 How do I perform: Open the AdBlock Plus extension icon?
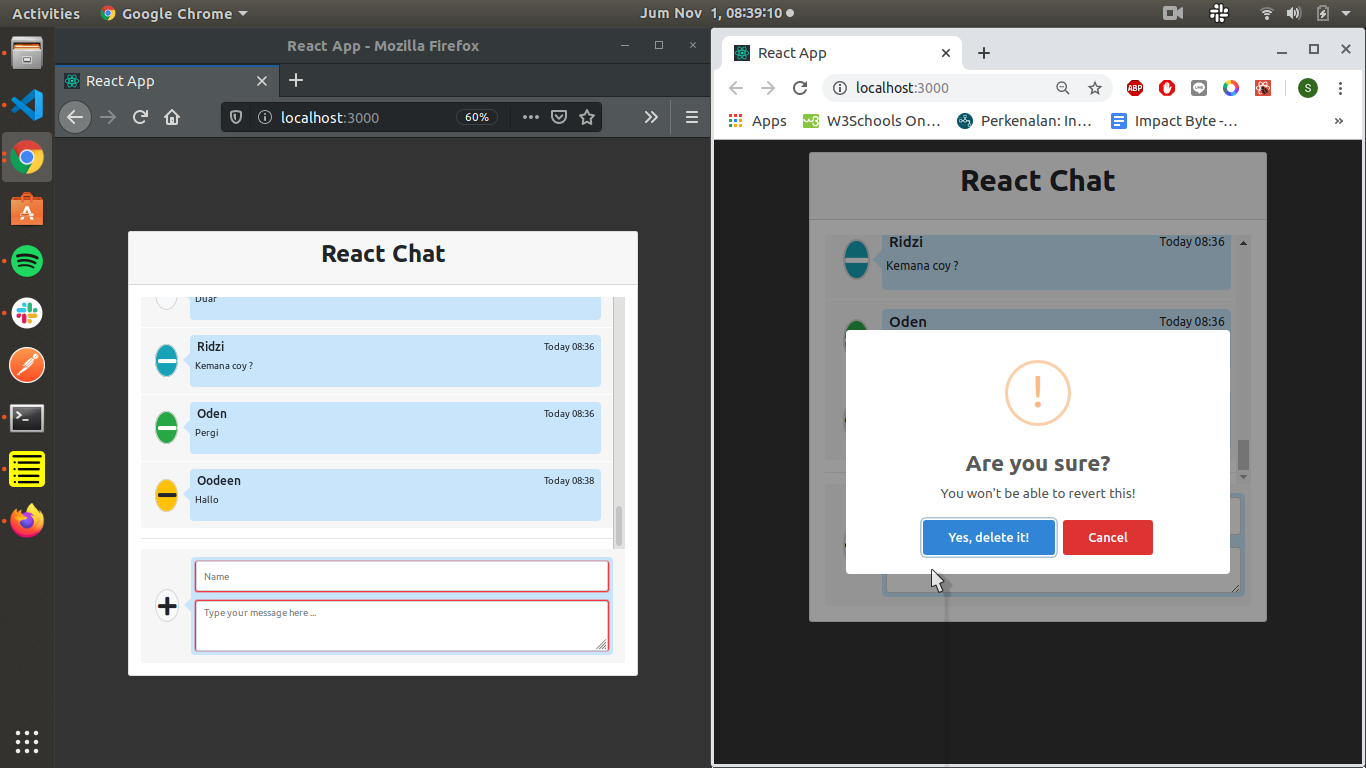1135,88
